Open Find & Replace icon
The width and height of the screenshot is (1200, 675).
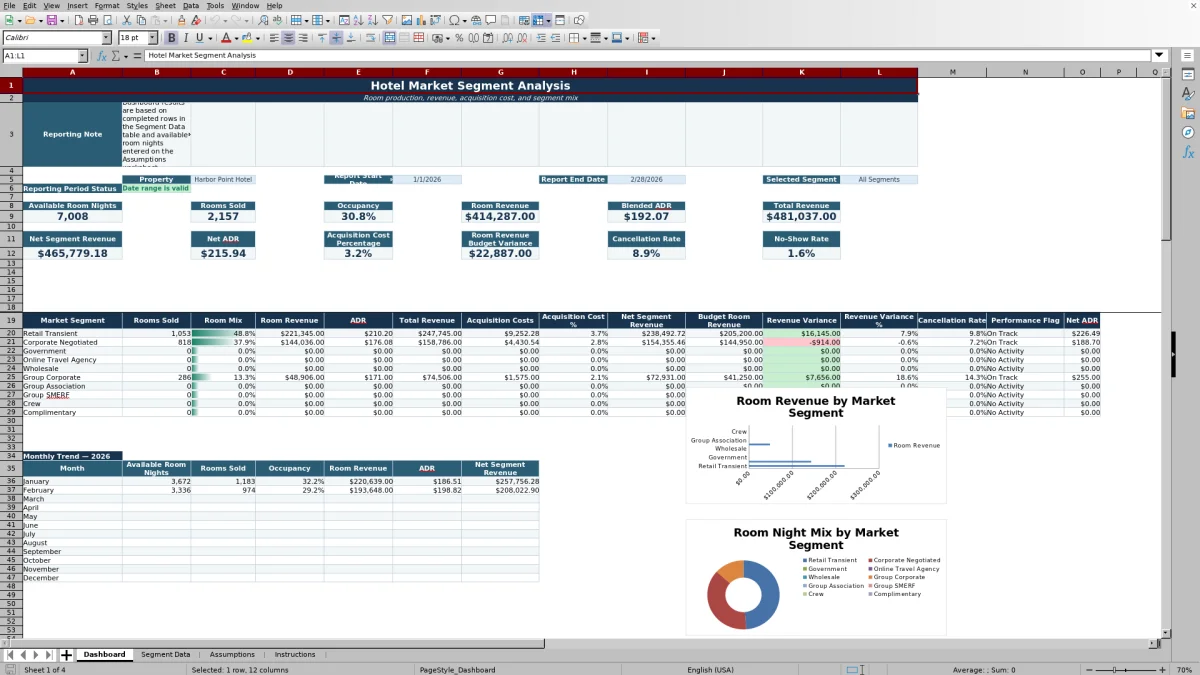tap(262, 20)
